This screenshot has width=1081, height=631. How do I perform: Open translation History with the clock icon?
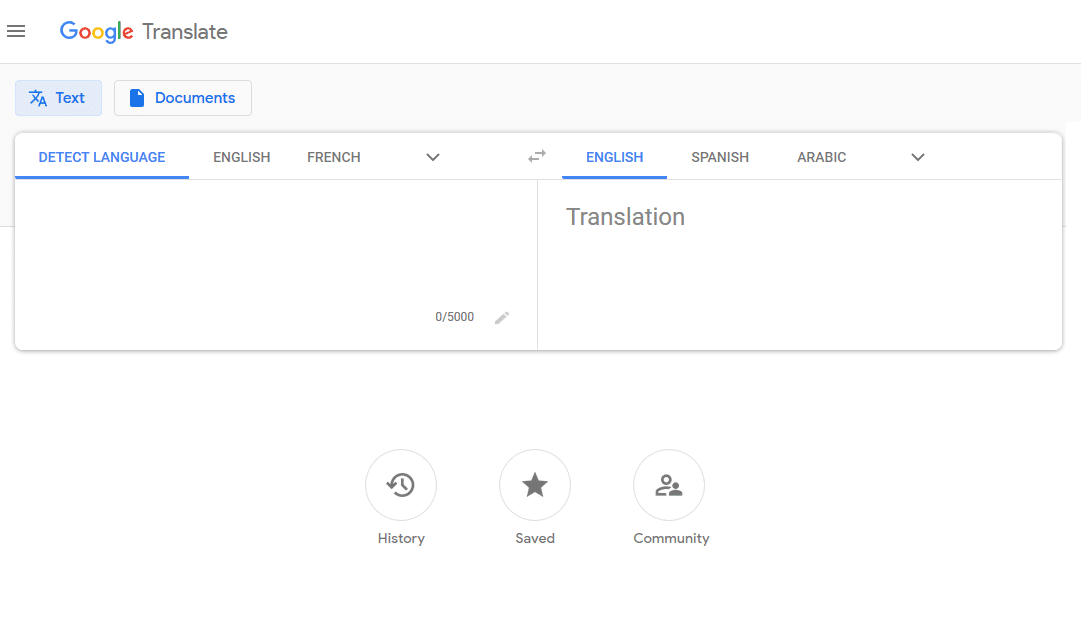click(x=401, y=485)
